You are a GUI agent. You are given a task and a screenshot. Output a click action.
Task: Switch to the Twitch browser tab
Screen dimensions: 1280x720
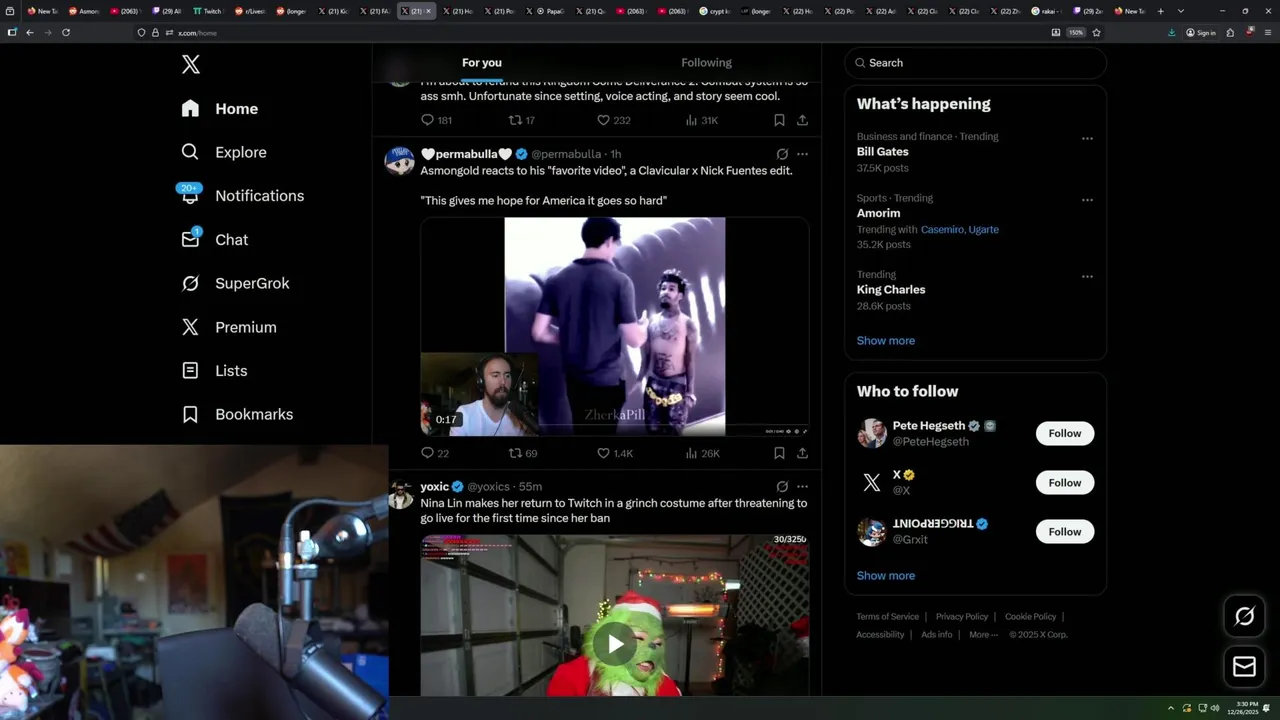click(208, 11)
